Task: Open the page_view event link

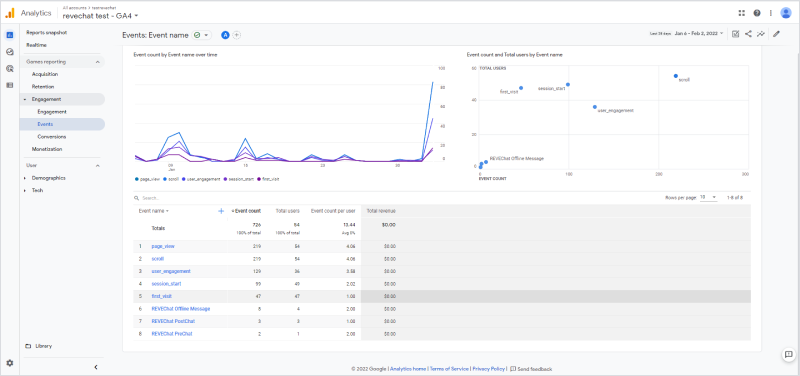Action: point(163,246)
